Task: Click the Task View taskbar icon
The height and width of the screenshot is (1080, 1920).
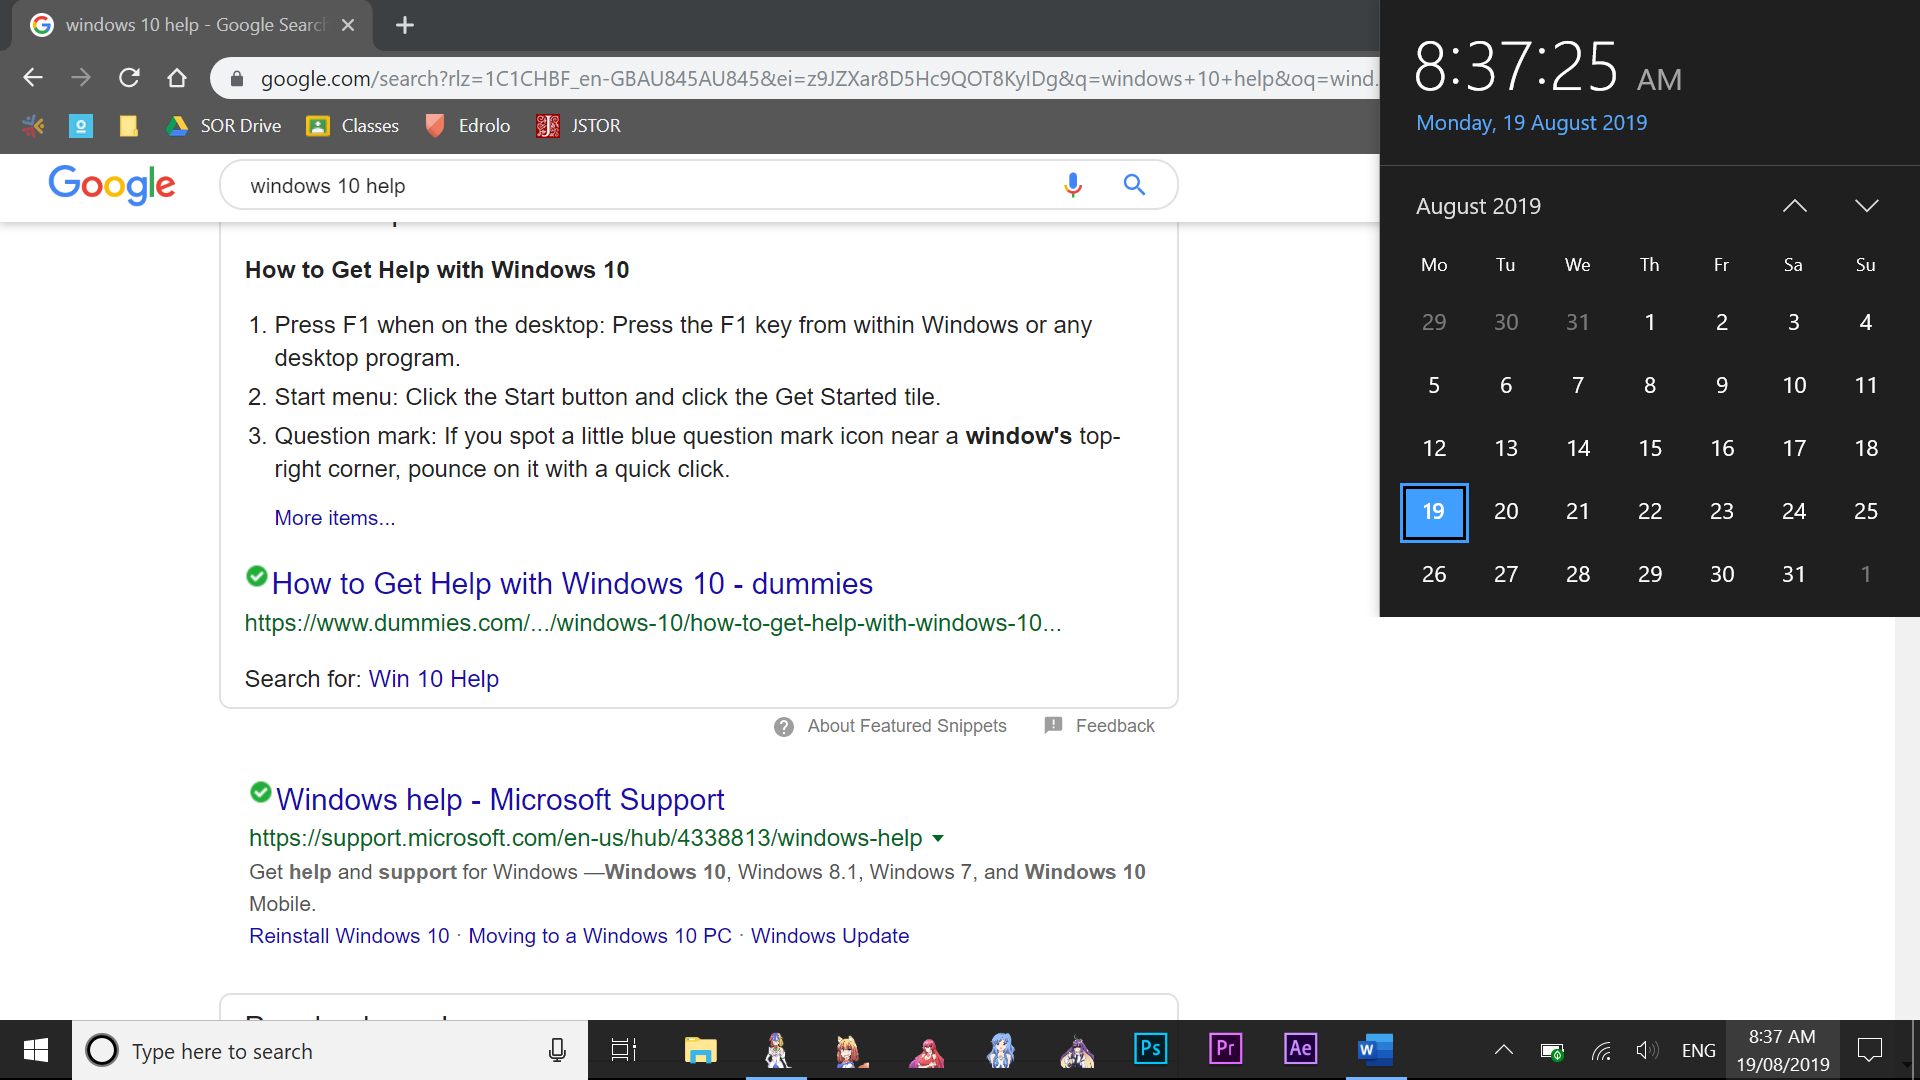Action: click(x=624, y=1050)
